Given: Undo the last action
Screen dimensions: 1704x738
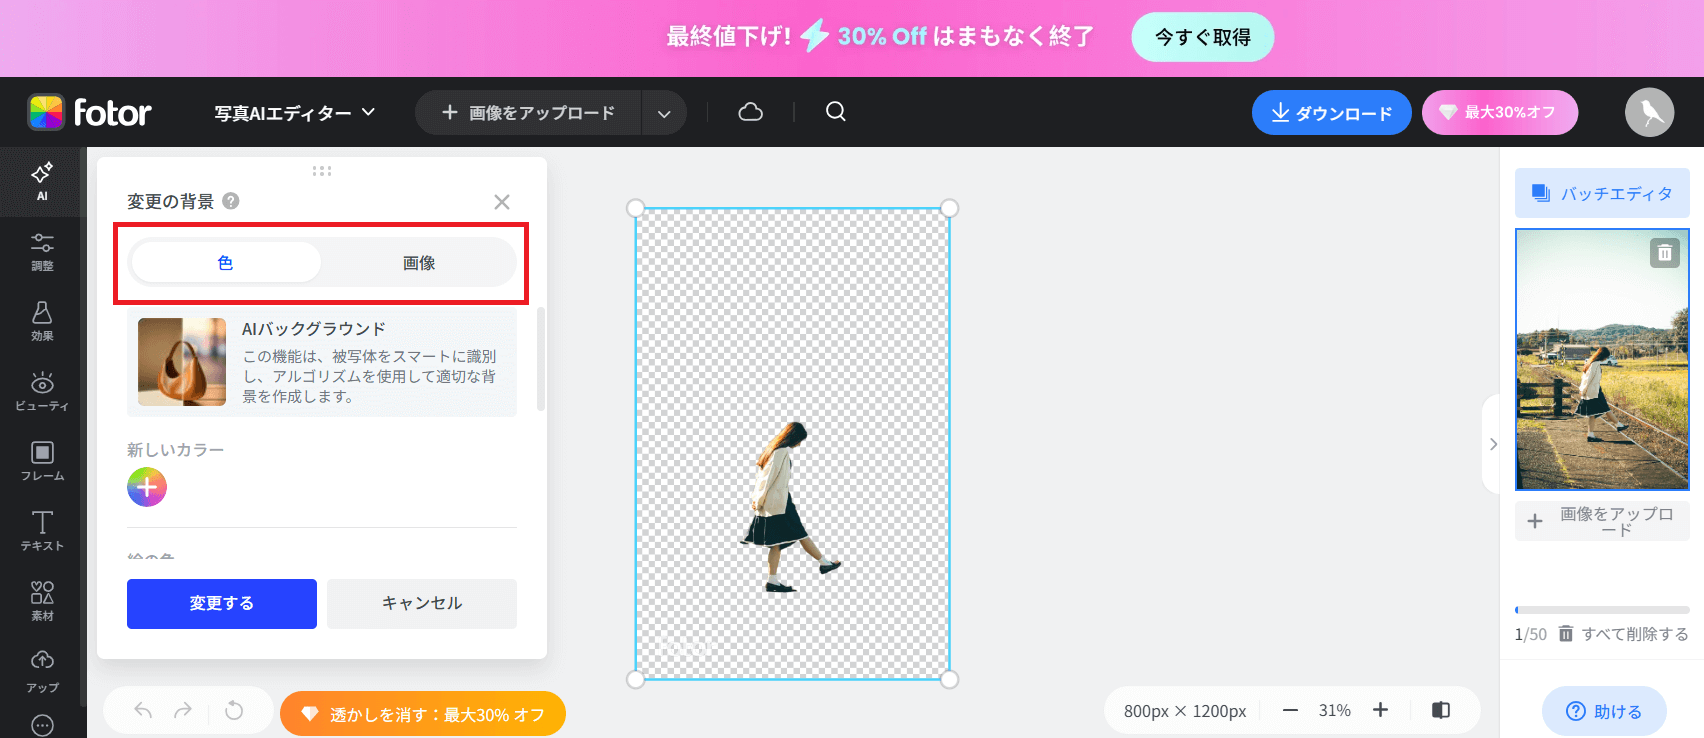Looking at the screenshot, I should click(143, 711).
